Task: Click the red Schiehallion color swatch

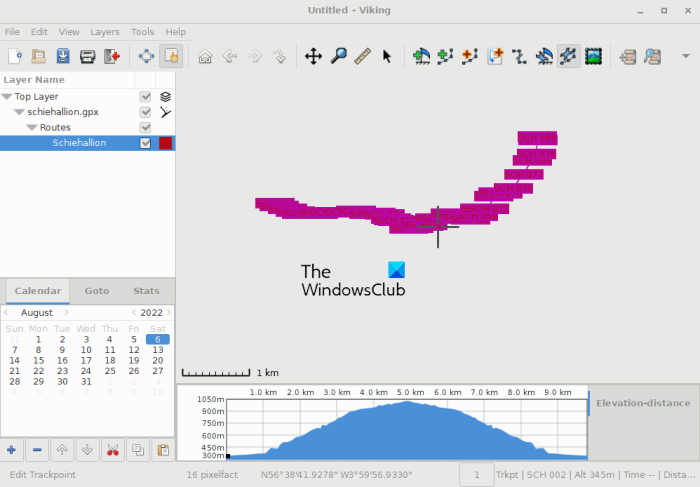Action: point(166,143)
